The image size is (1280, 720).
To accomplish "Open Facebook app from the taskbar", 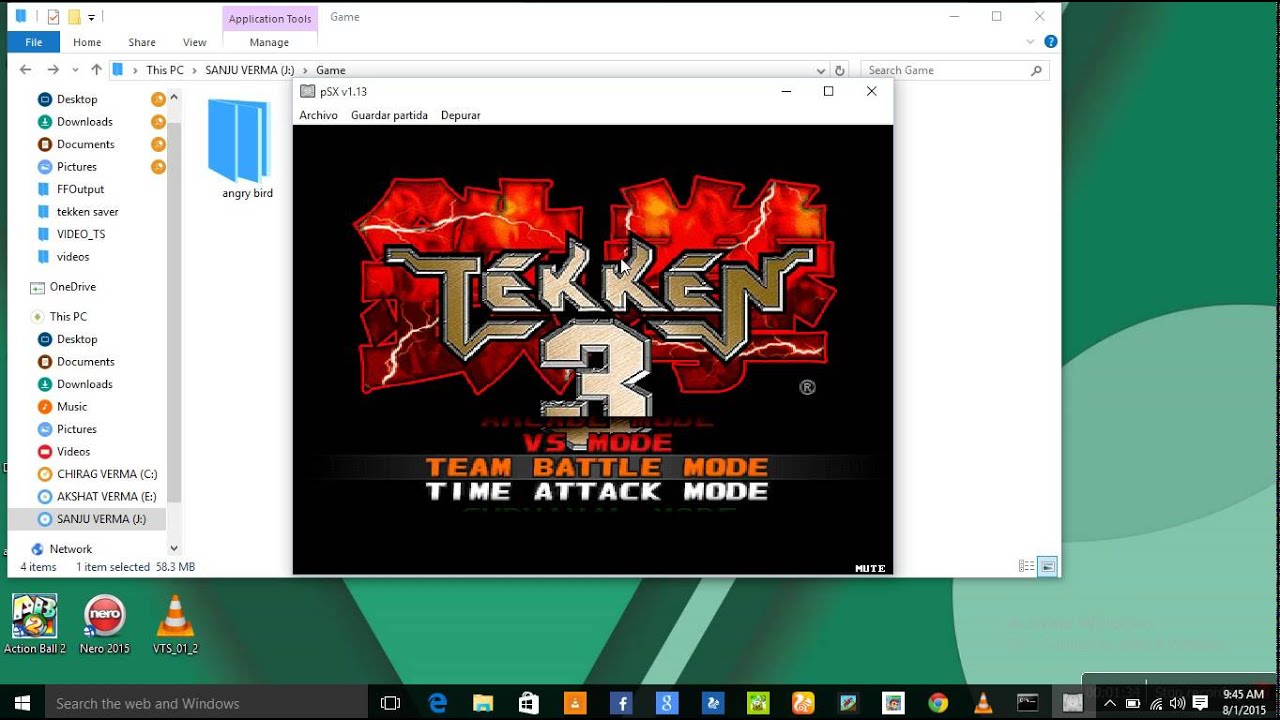I will (622, 703).
